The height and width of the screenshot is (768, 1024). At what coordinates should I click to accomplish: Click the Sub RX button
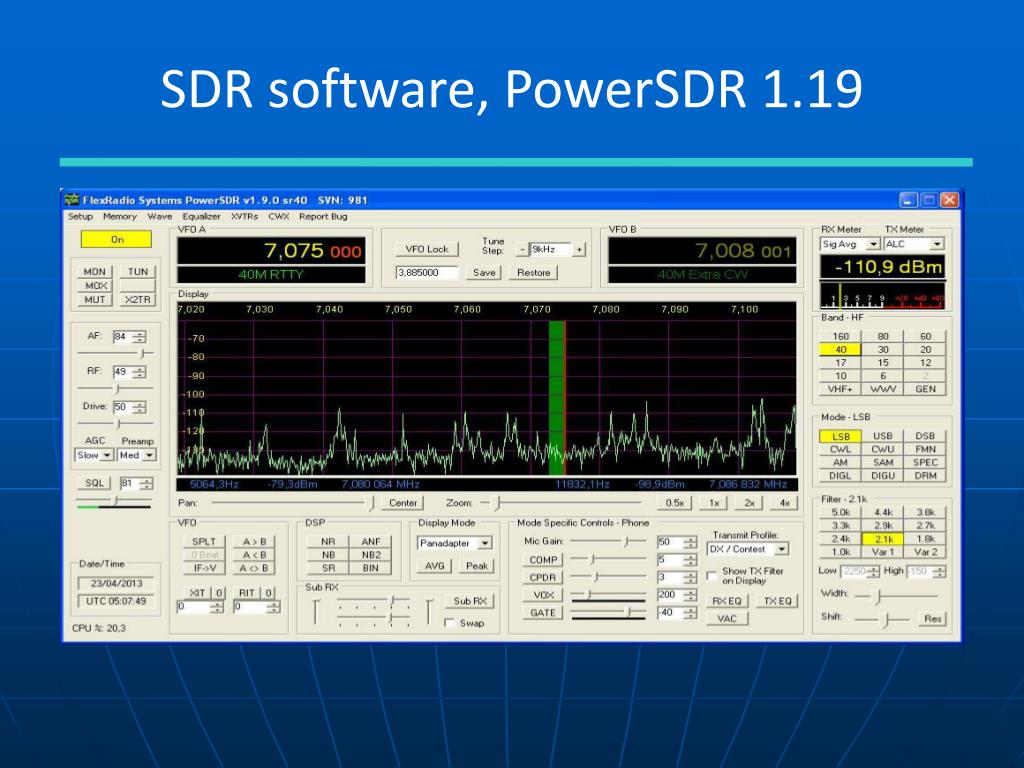(470, 601)
